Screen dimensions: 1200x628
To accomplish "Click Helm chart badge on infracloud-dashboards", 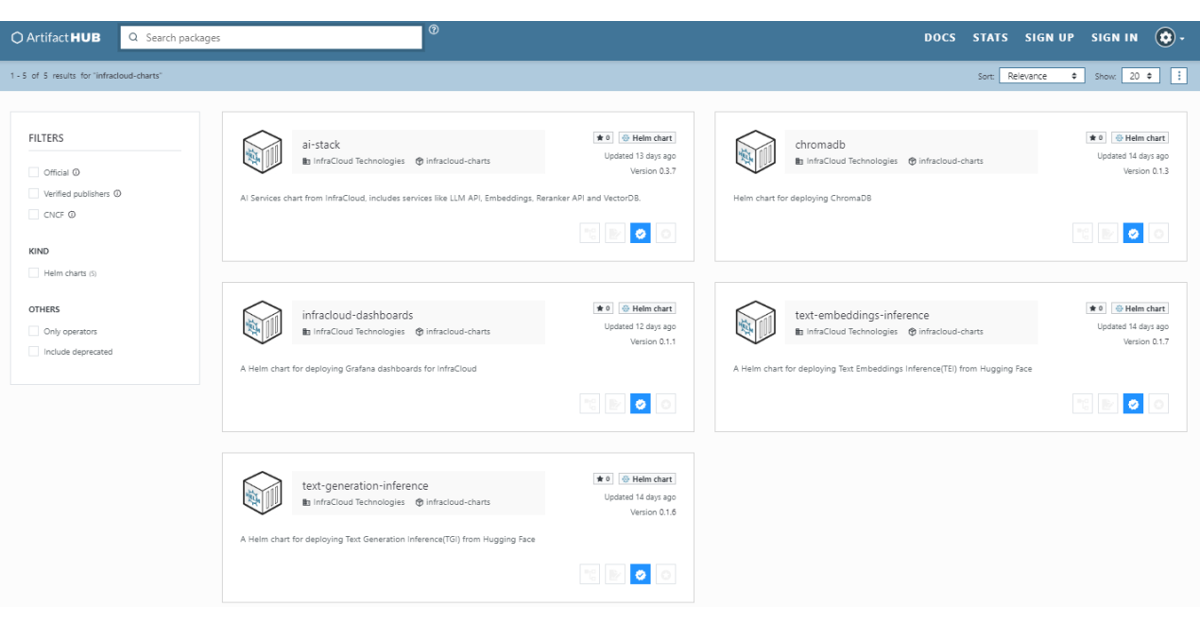I will pyautogui.click(x=647, y=308).
